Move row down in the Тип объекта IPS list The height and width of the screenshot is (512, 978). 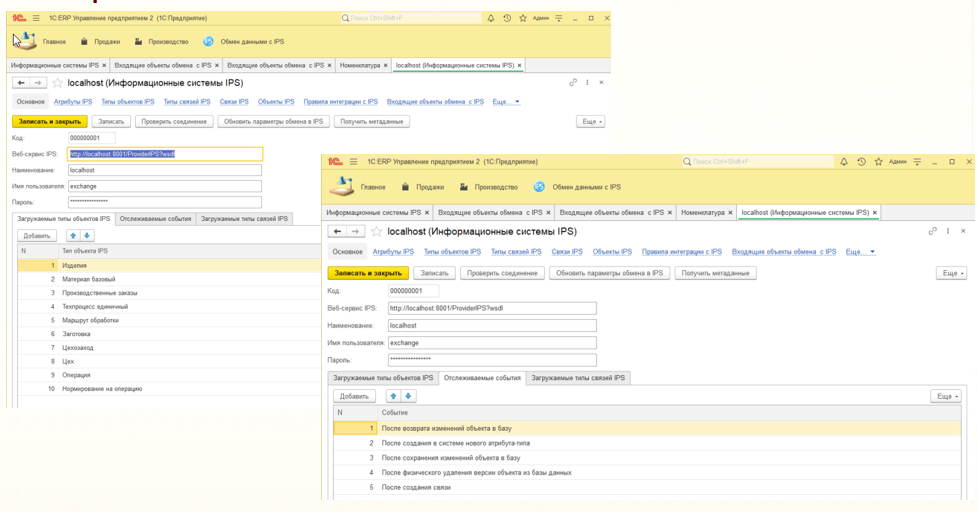click(x=87, y=236)
